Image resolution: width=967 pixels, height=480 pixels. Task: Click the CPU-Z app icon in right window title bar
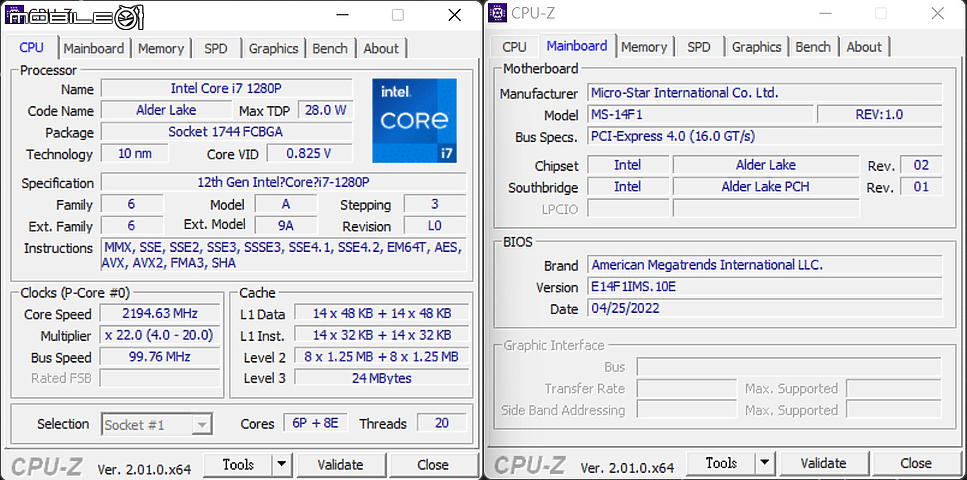(498, 12)
